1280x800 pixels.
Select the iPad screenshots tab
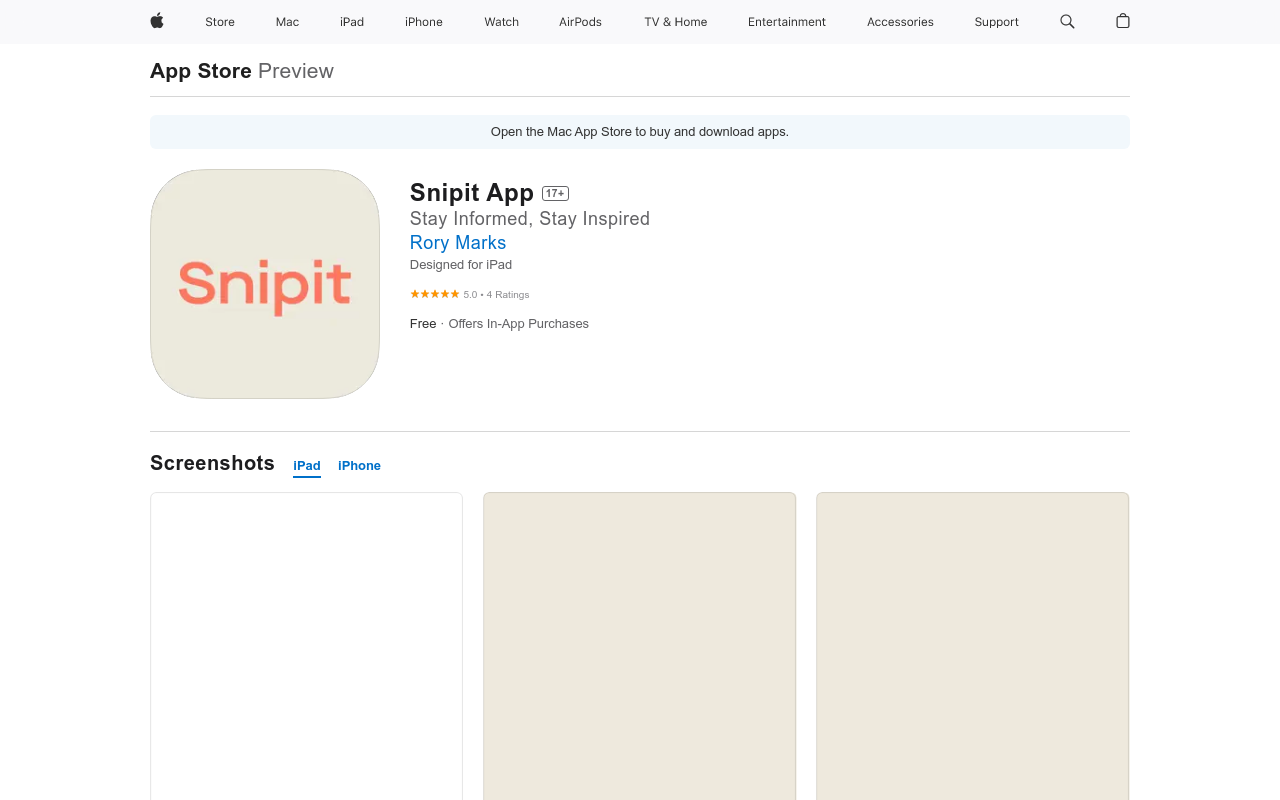307,466
